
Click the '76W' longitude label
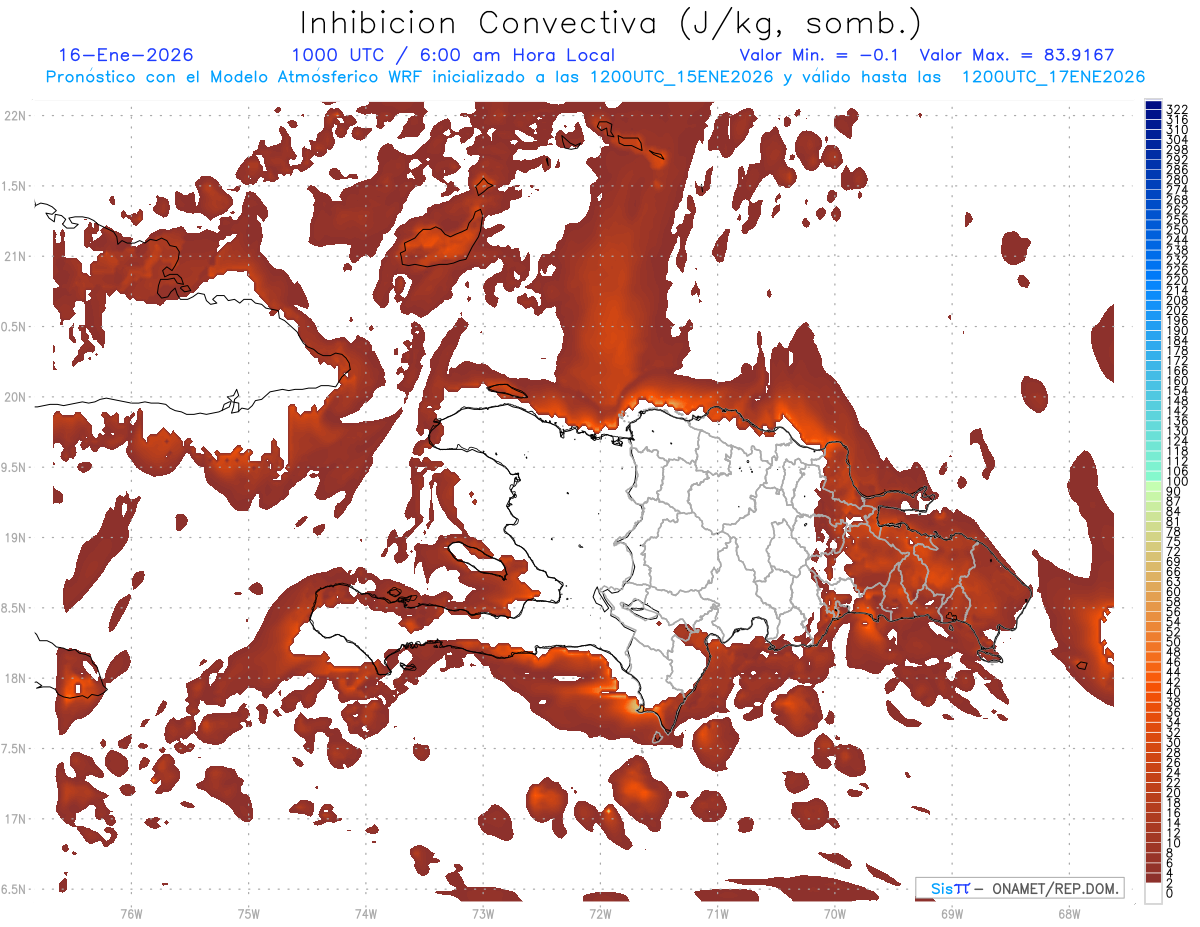pos(131,914)
